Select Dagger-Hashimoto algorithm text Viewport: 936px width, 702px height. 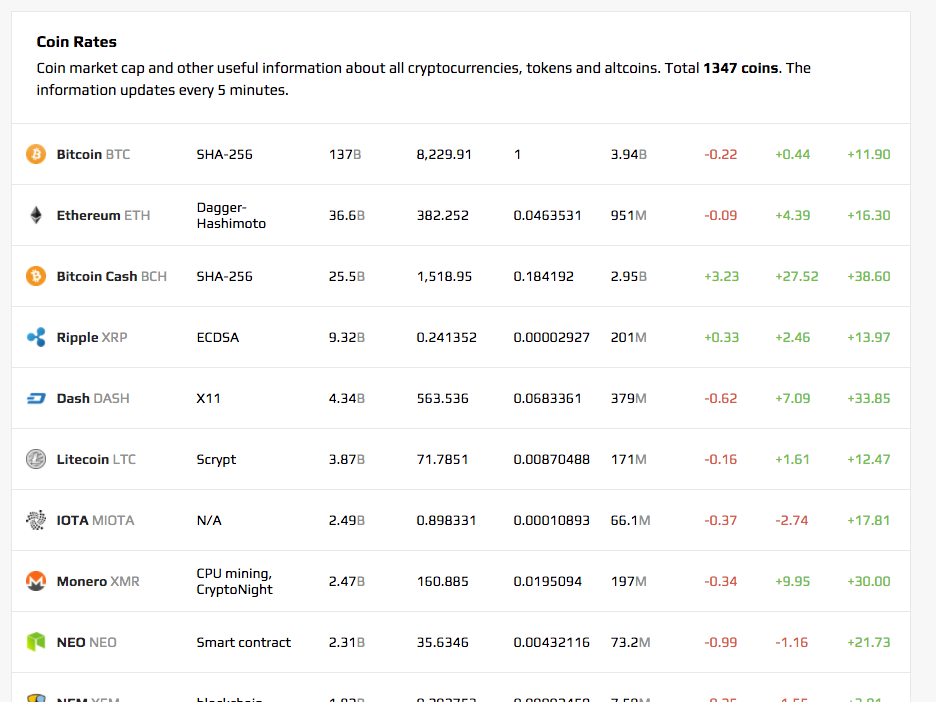click(231, 215)
